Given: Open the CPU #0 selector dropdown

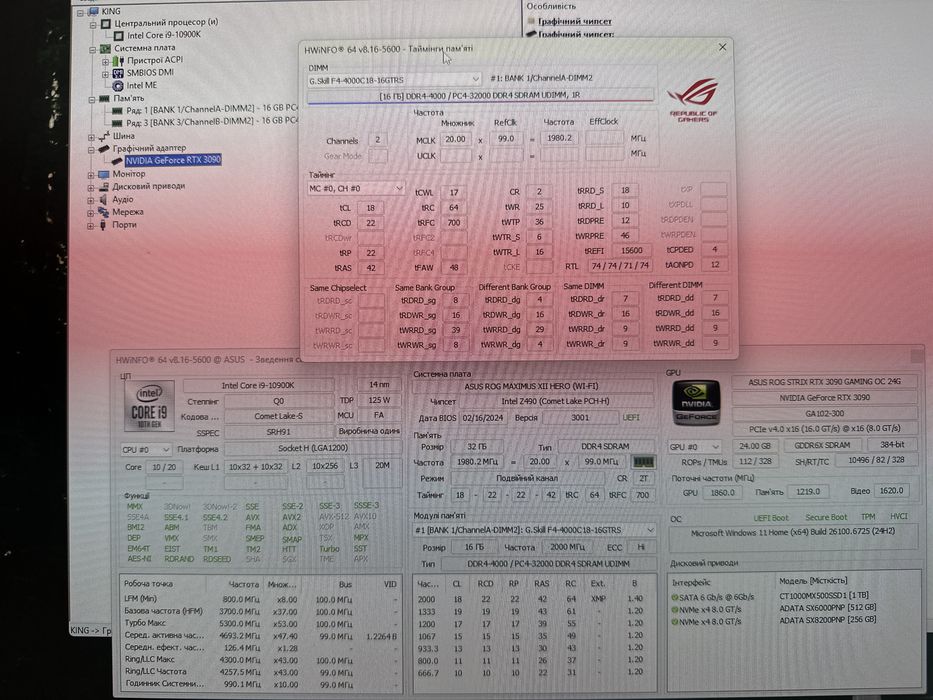Looking at the screenshot, I should click(x=146, y=449).
